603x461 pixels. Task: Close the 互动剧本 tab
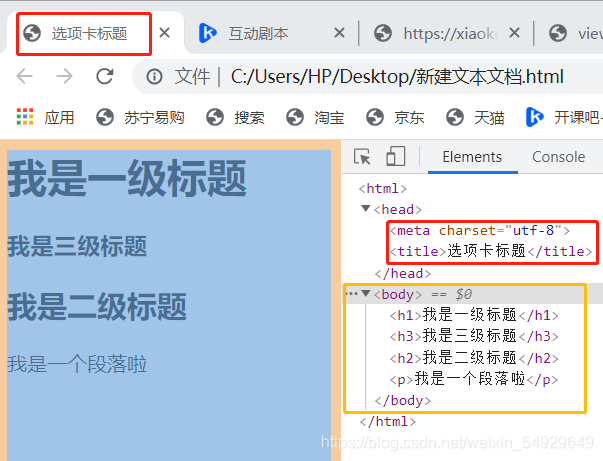tap(339, 33)
